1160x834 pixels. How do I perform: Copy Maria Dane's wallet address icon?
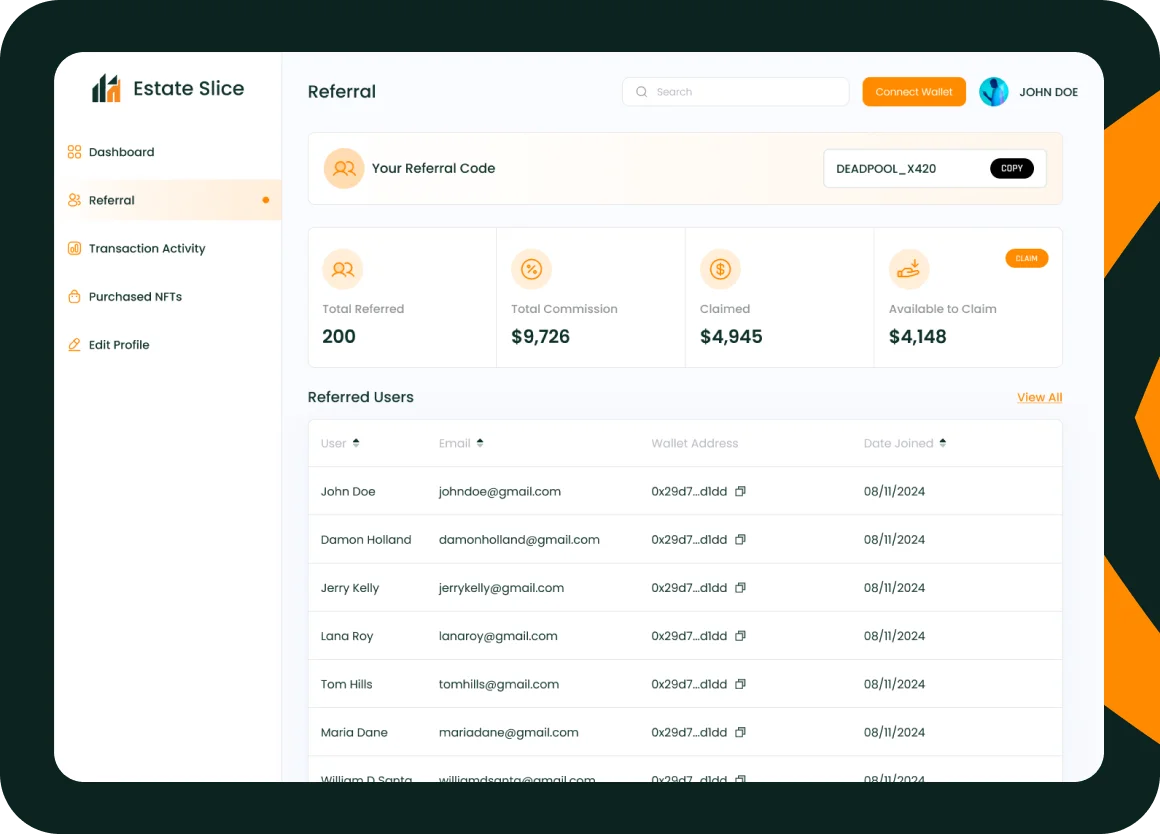coord(740,732)
